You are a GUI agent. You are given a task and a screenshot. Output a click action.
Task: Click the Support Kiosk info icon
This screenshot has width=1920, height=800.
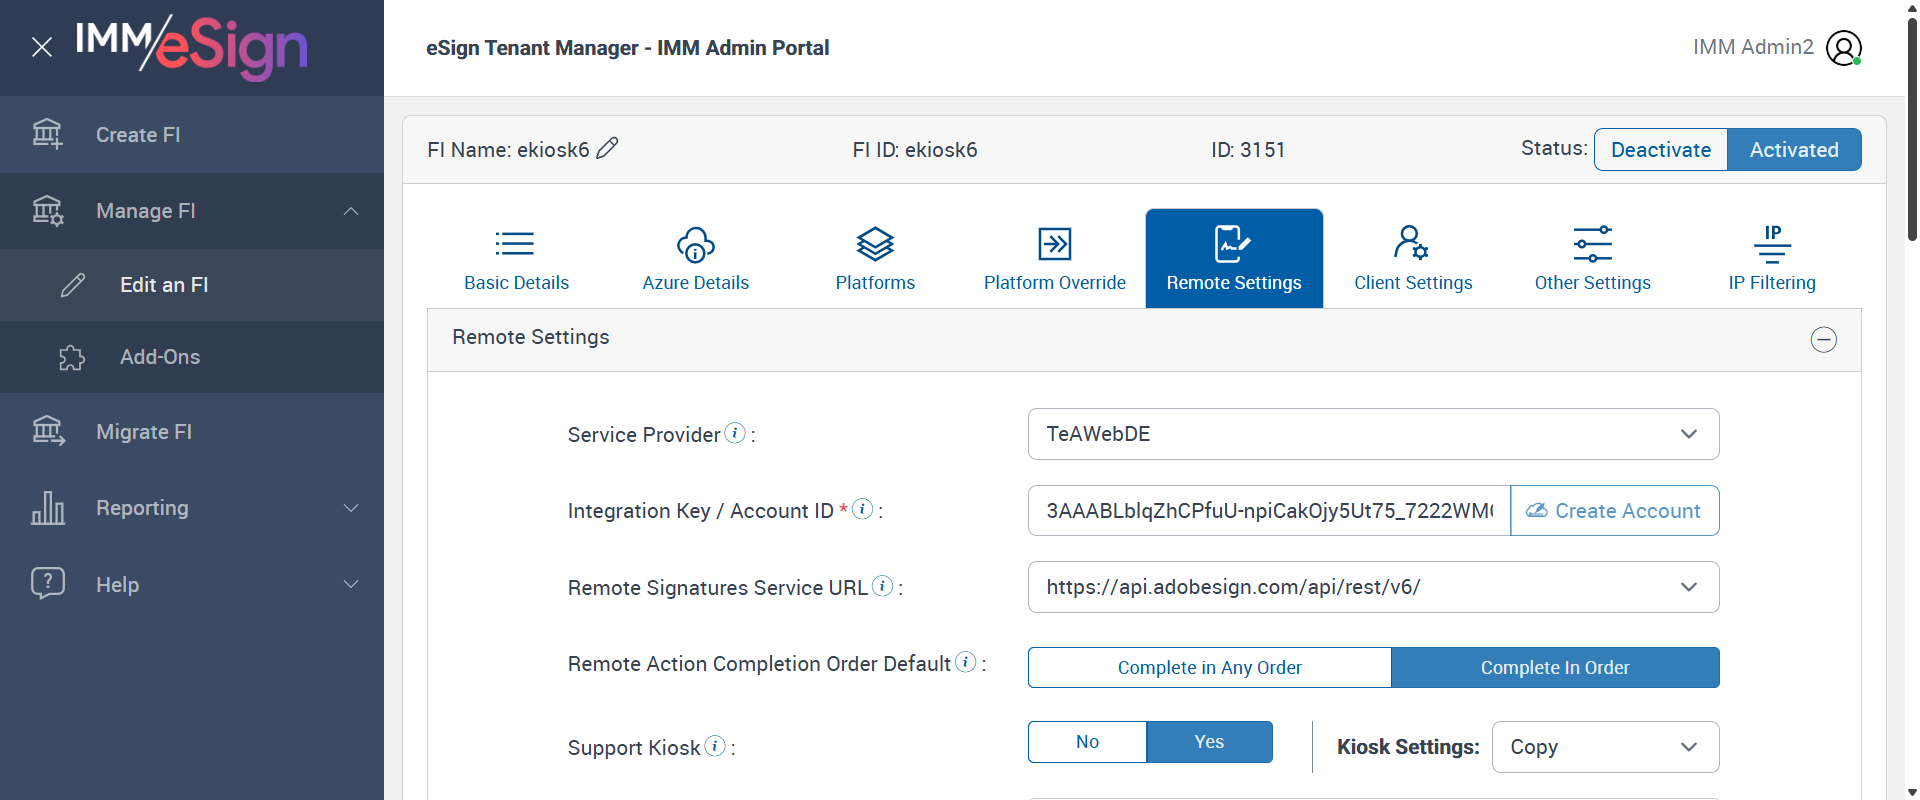tap(715, 746)
